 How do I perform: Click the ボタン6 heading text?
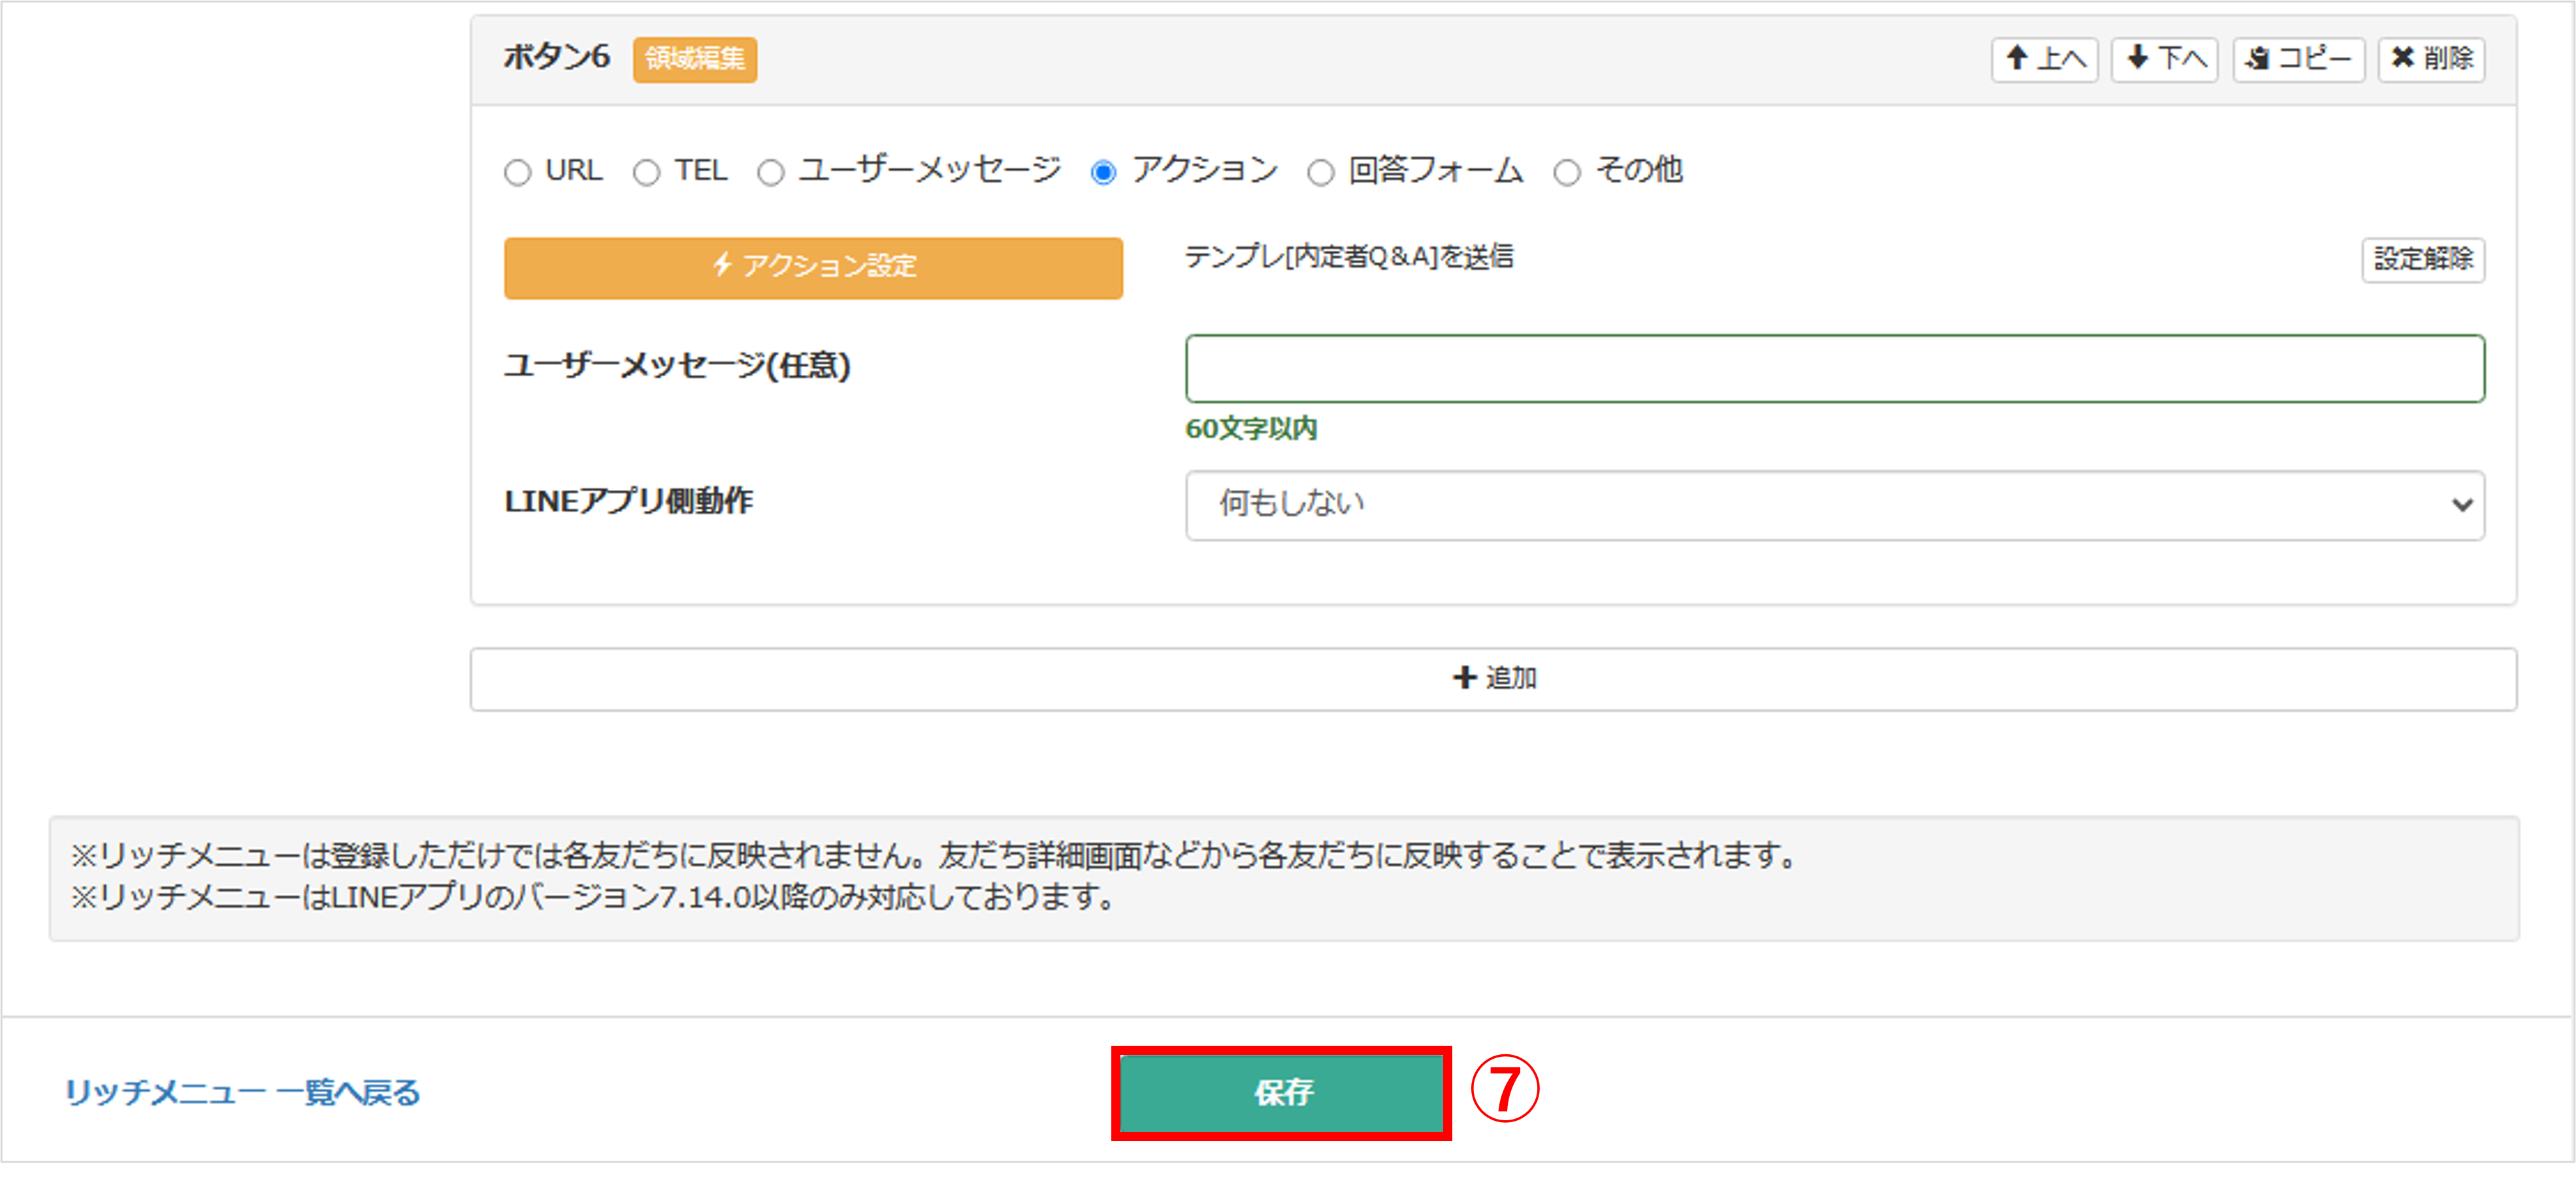click(x=556, y=57)
